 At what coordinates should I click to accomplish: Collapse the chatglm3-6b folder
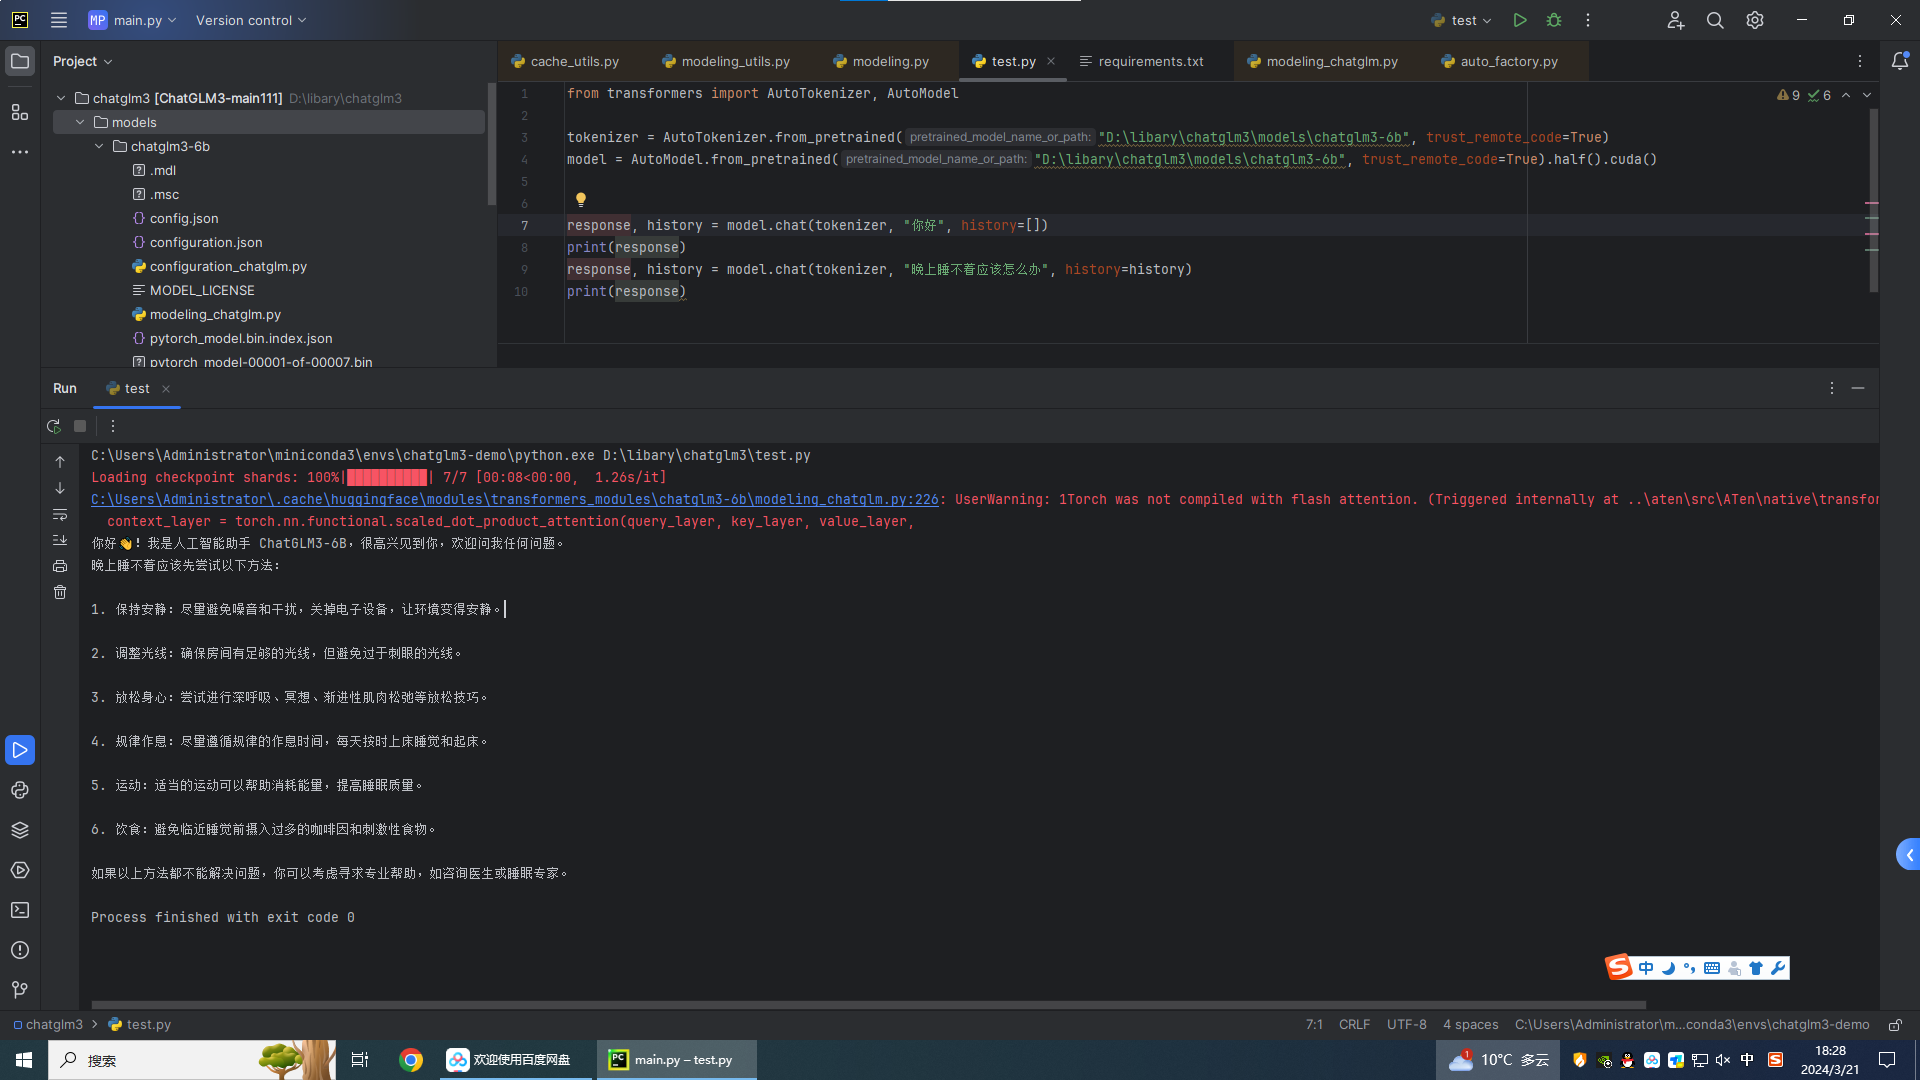pos(99,146)
